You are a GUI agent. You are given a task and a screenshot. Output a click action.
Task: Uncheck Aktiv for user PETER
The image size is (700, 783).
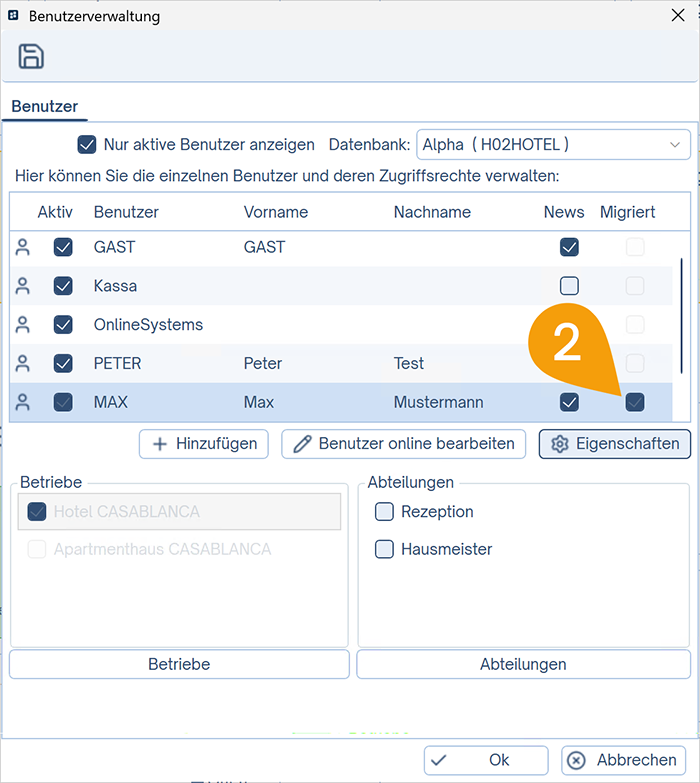(x=63, y=364)
